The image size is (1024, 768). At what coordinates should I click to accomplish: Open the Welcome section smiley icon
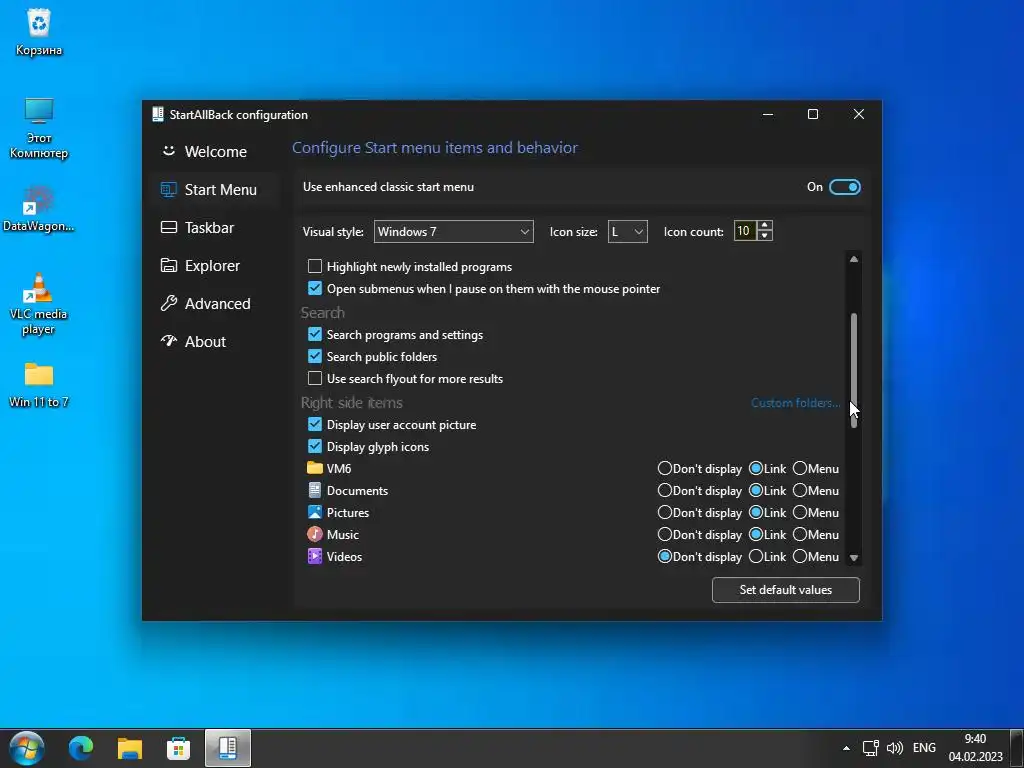click(x=168, y=151)
